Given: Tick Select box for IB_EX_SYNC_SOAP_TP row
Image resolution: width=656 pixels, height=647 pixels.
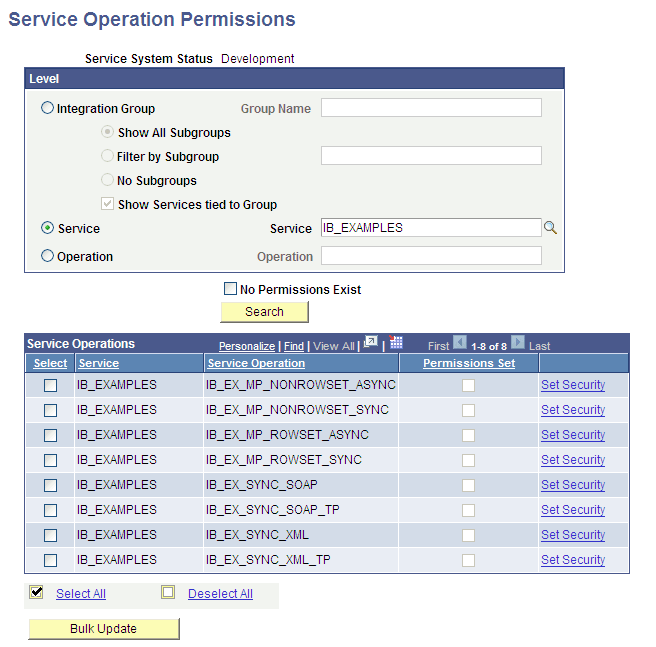Looking at the screenshot, I should tap(51, 510).
